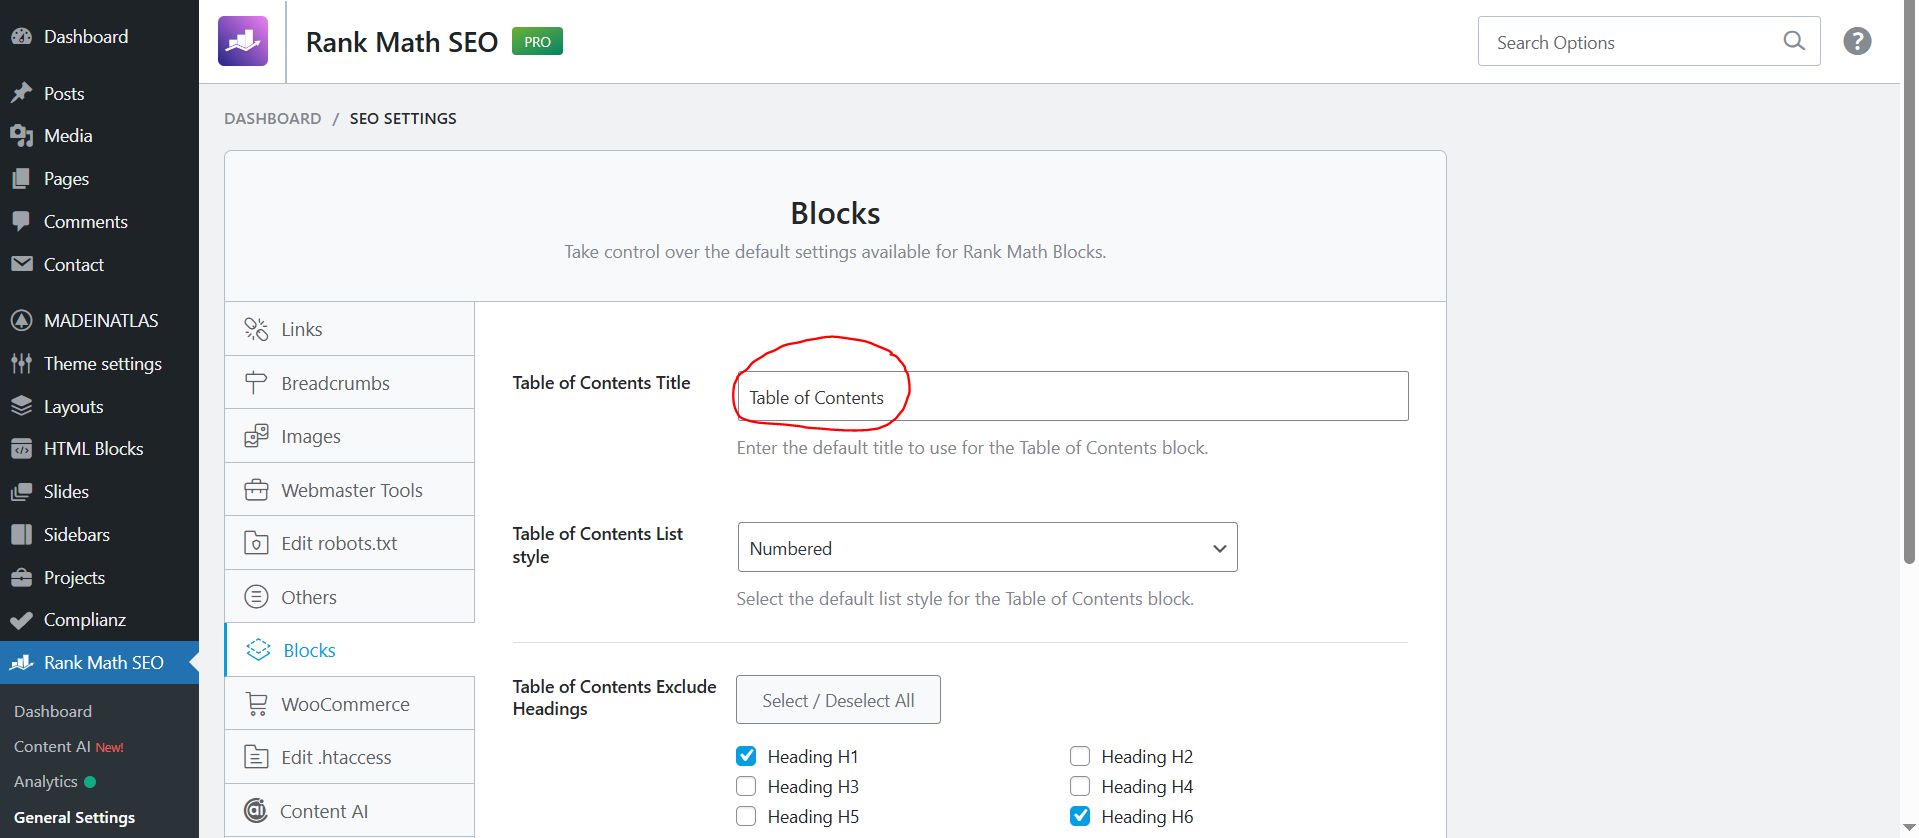Screen dimensions: 1919x838
Task: Click the Webmaster Tools toolbox icon
Action: 256,490
